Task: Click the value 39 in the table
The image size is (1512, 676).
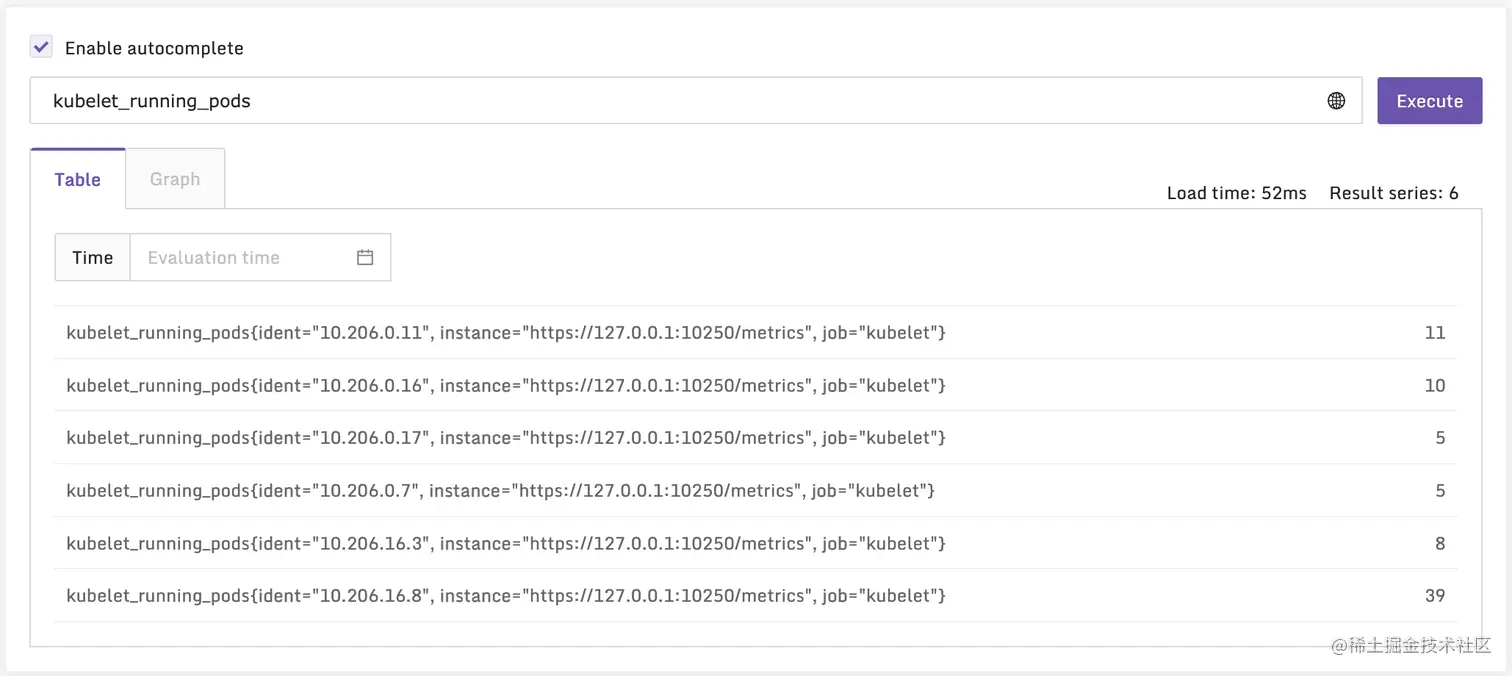Action: pos(1434,595)
